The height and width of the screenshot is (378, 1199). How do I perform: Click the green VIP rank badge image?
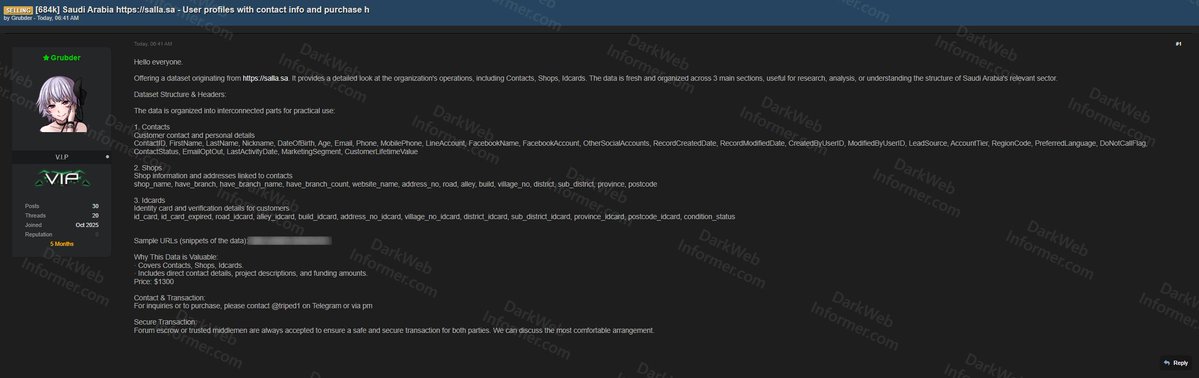[x=61, y=179]
